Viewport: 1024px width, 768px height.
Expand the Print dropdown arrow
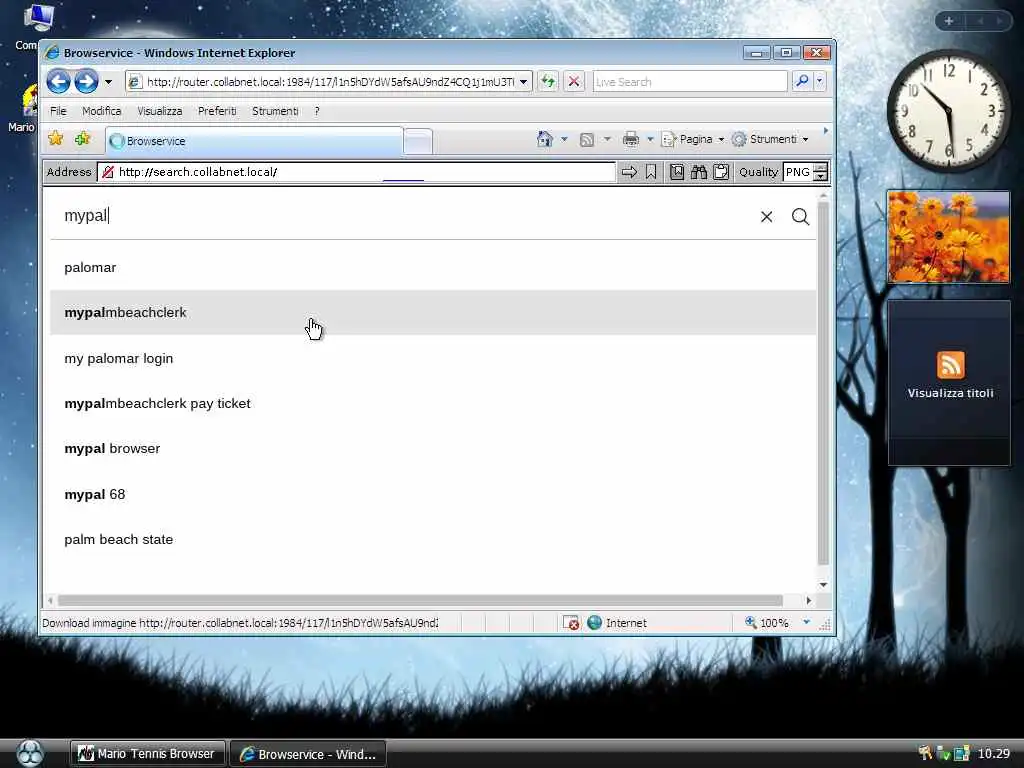tap(650, 139)
